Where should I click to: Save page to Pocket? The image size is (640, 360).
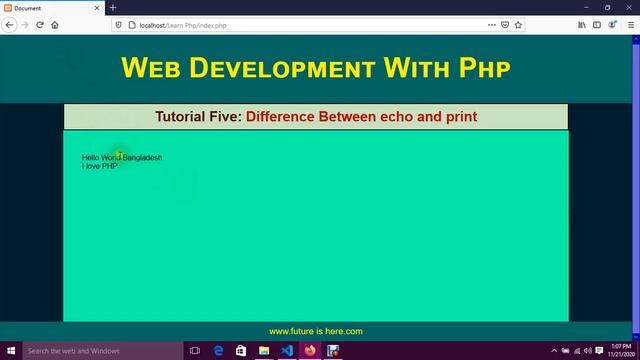(x=505, y=25)
